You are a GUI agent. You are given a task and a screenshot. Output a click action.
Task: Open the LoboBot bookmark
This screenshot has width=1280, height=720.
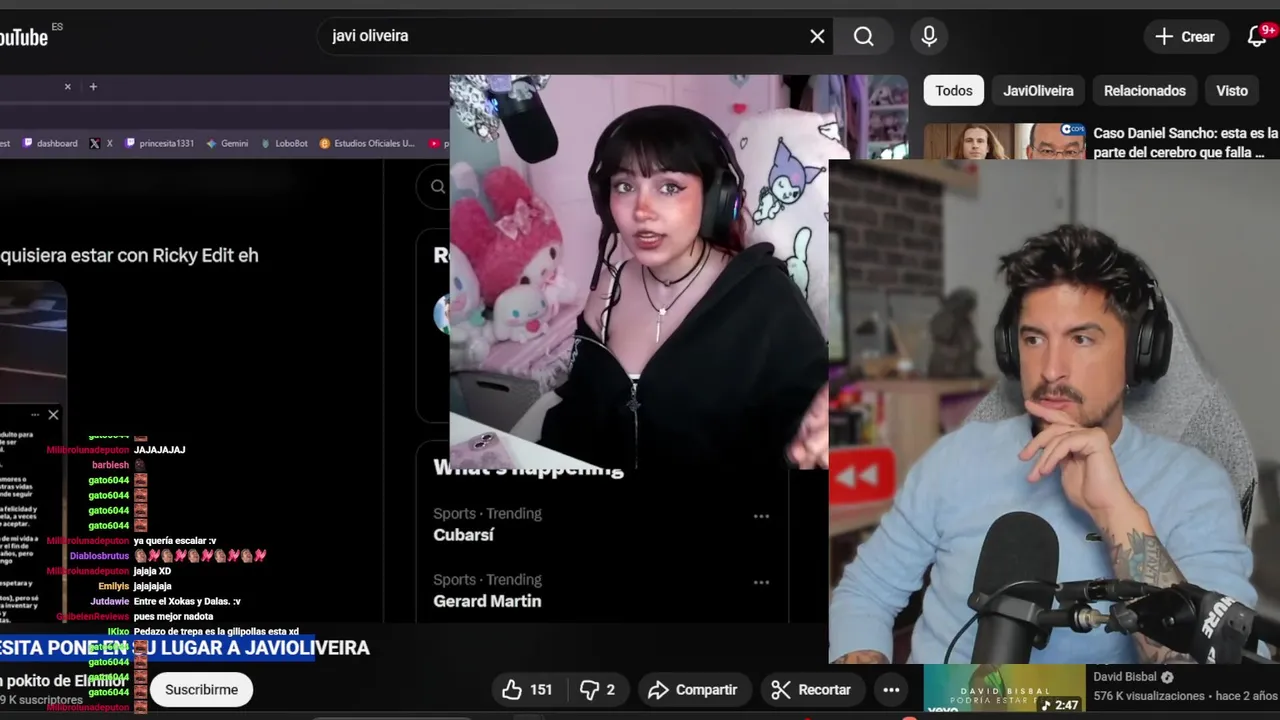click(284, 143)
